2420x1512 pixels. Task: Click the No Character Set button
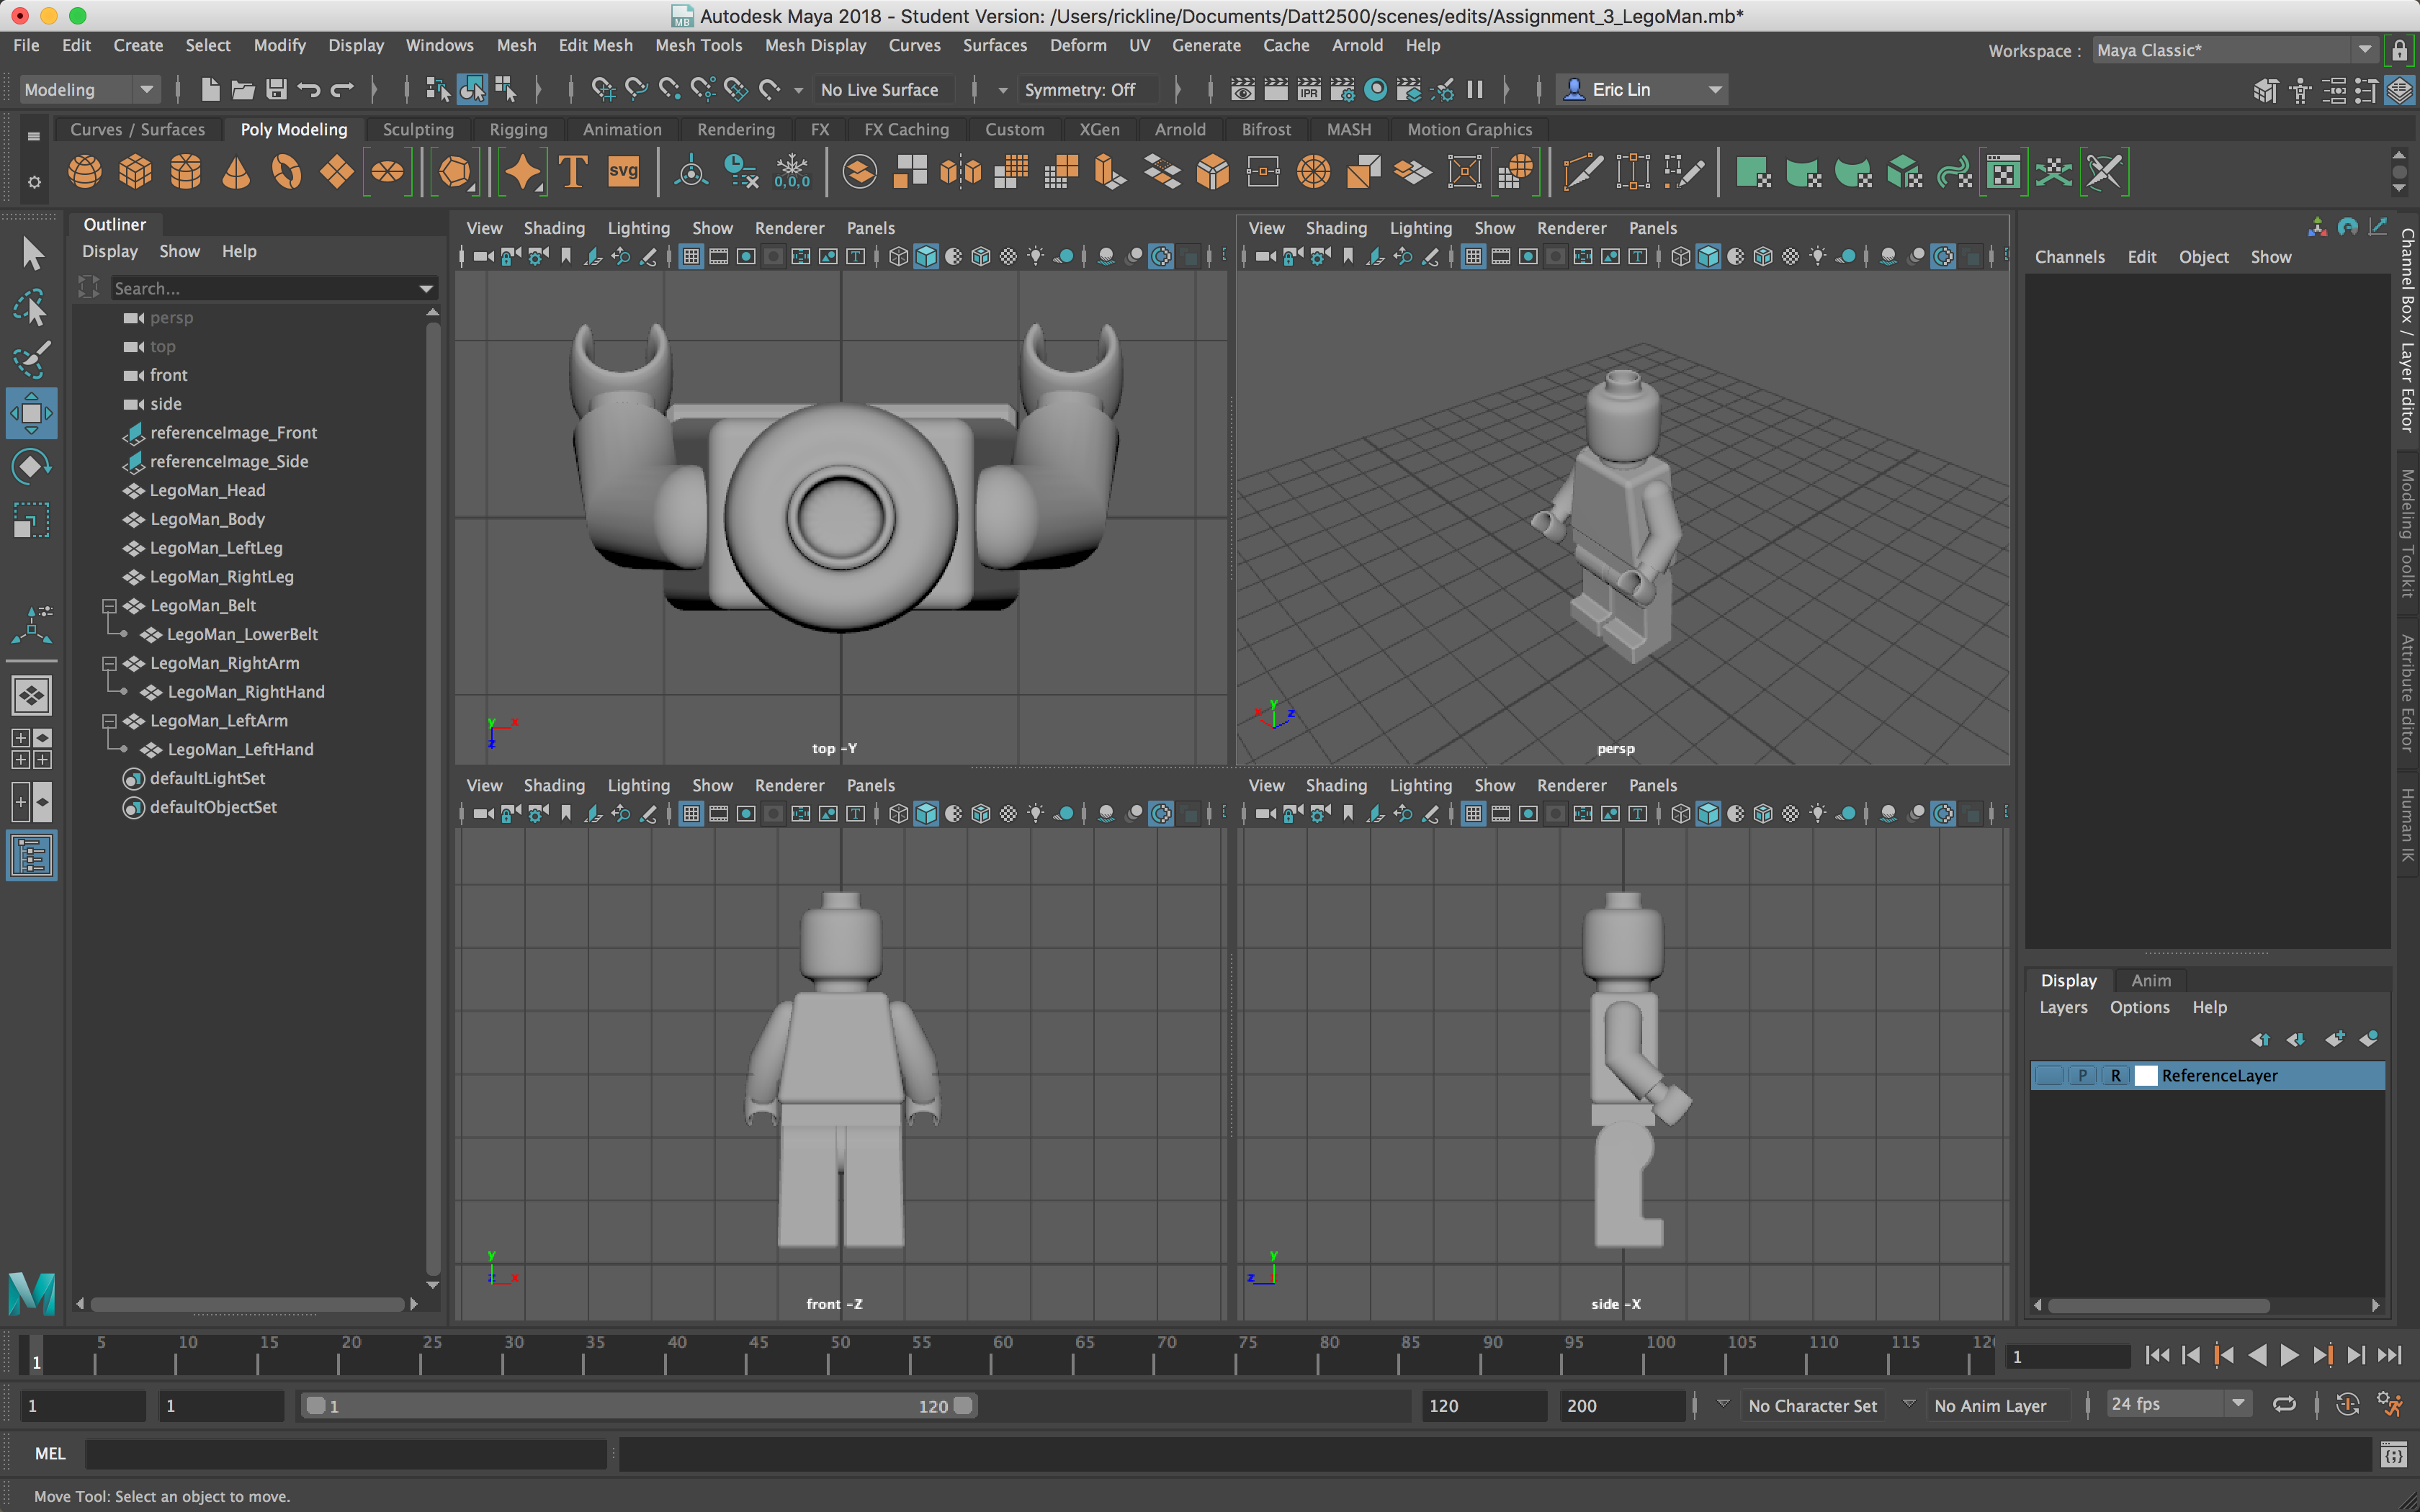pyautogui.click(x=1812, y=1405)
